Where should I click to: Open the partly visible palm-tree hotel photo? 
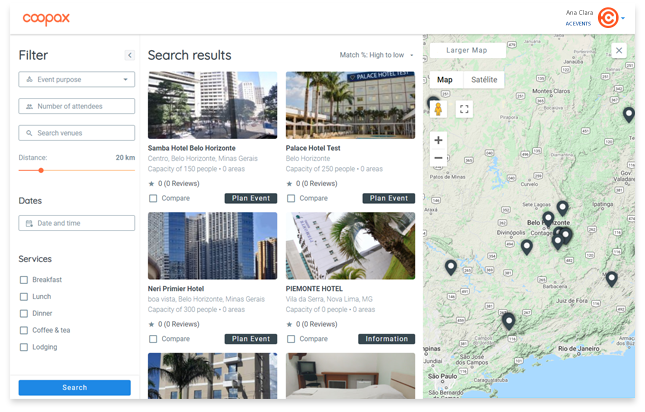(x=212, y=375)
